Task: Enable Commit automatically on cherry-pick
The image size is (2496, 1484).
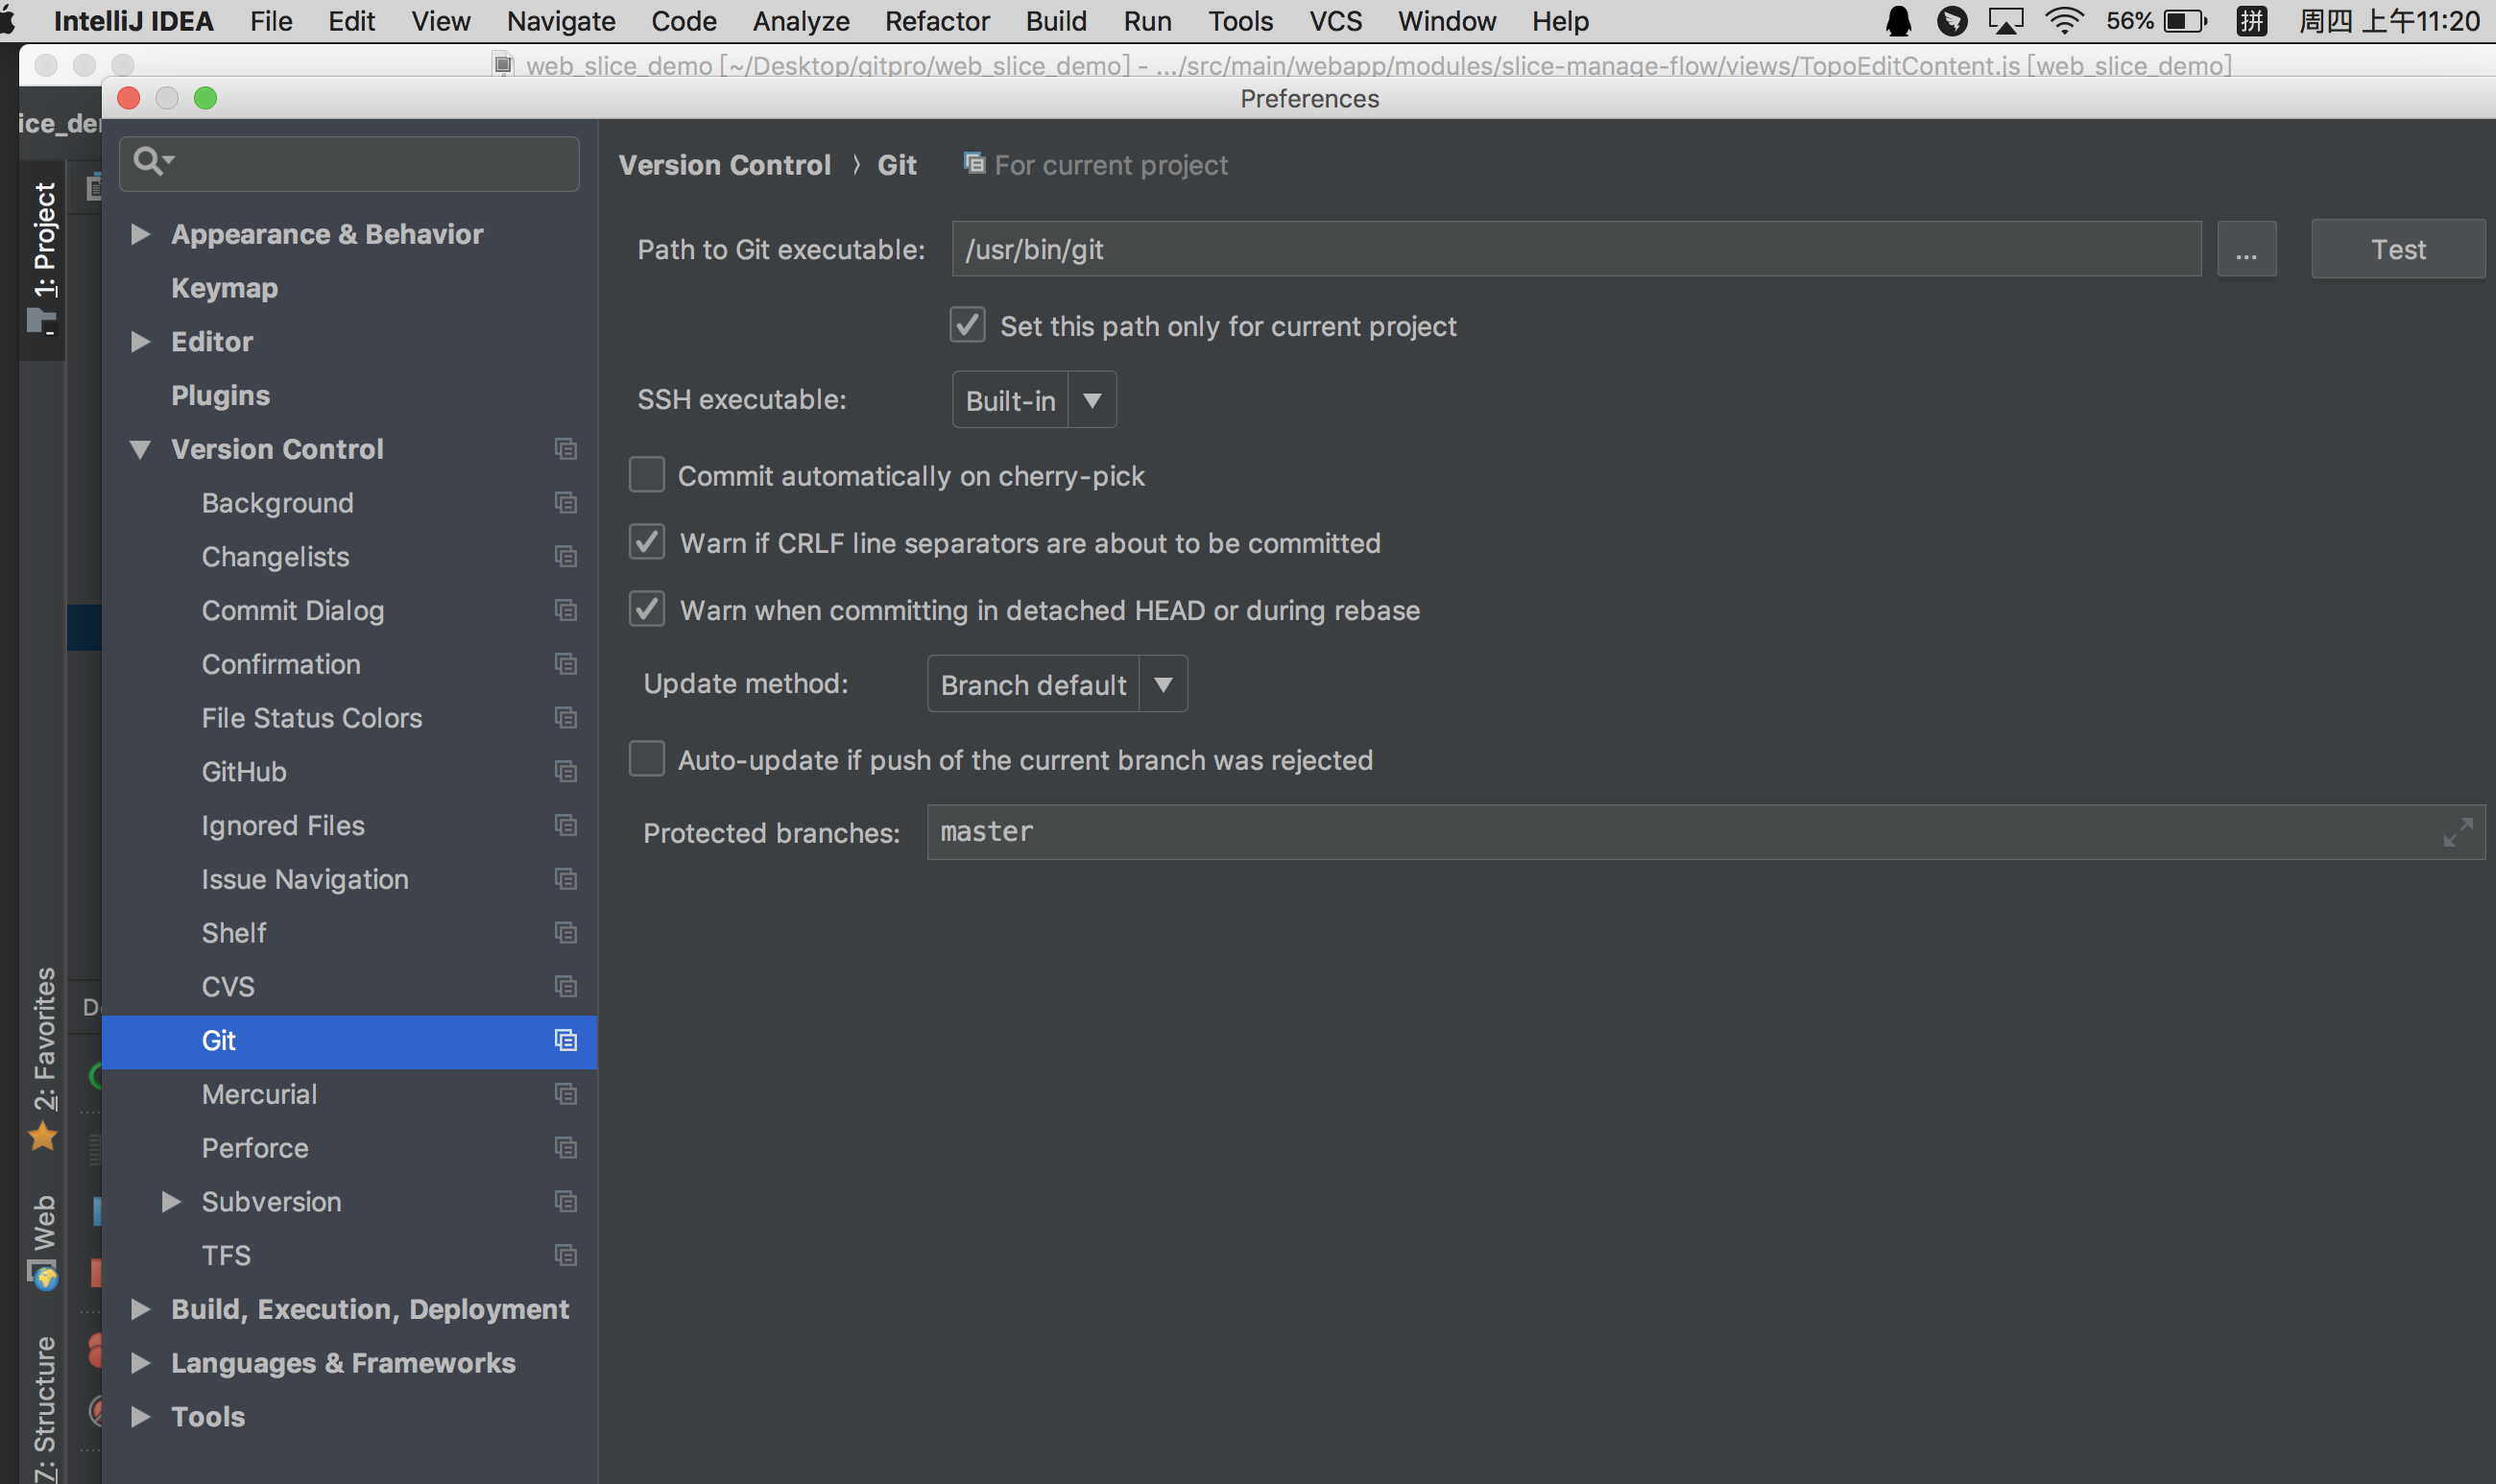Action: 647,475
